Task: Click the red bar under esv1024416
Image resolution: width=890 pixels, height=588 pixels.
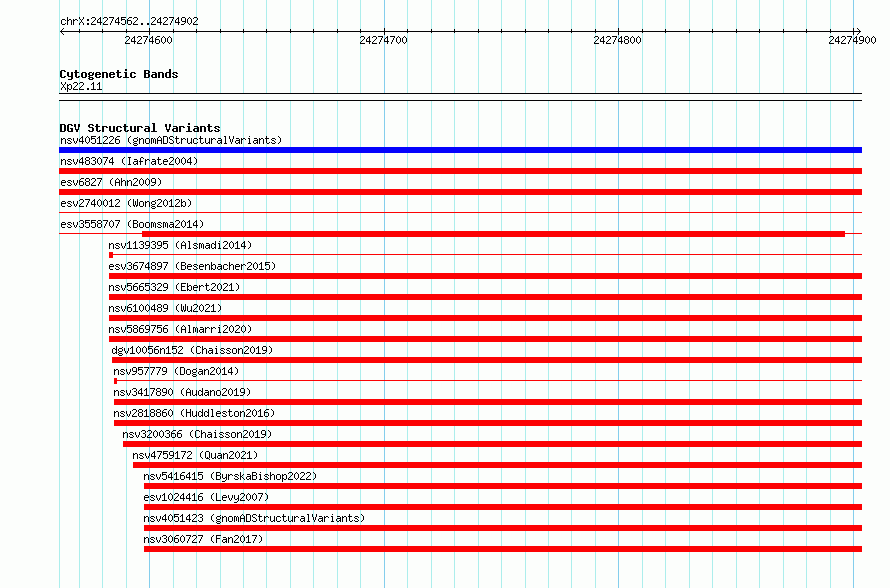Action: [x=503, y=507]
